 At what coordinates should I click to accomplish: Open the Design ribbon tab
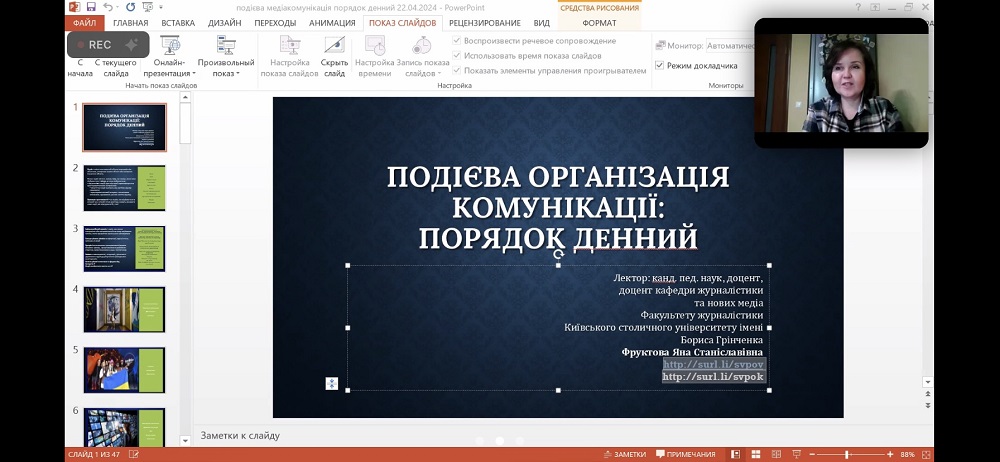click(x=224, y=22)
